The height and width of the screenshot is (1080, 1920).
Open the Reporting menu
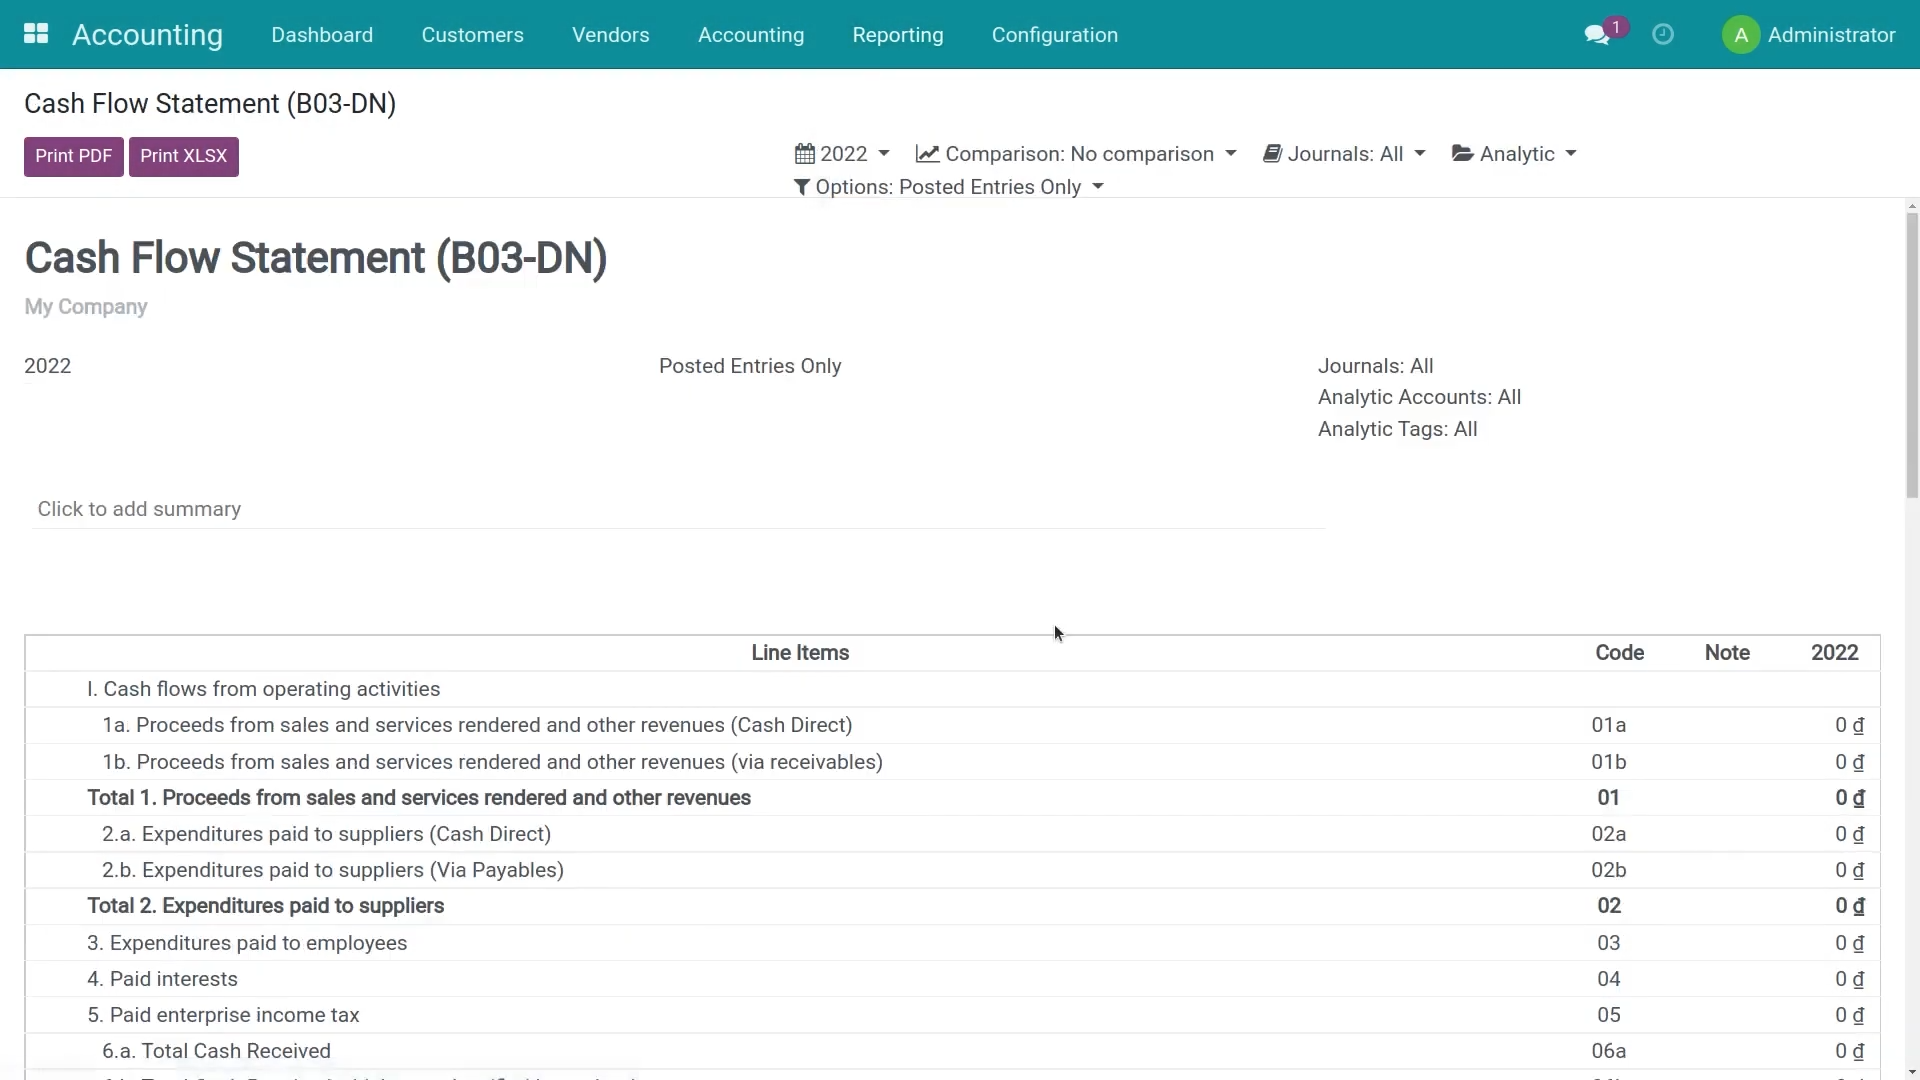tap(897, 35)
